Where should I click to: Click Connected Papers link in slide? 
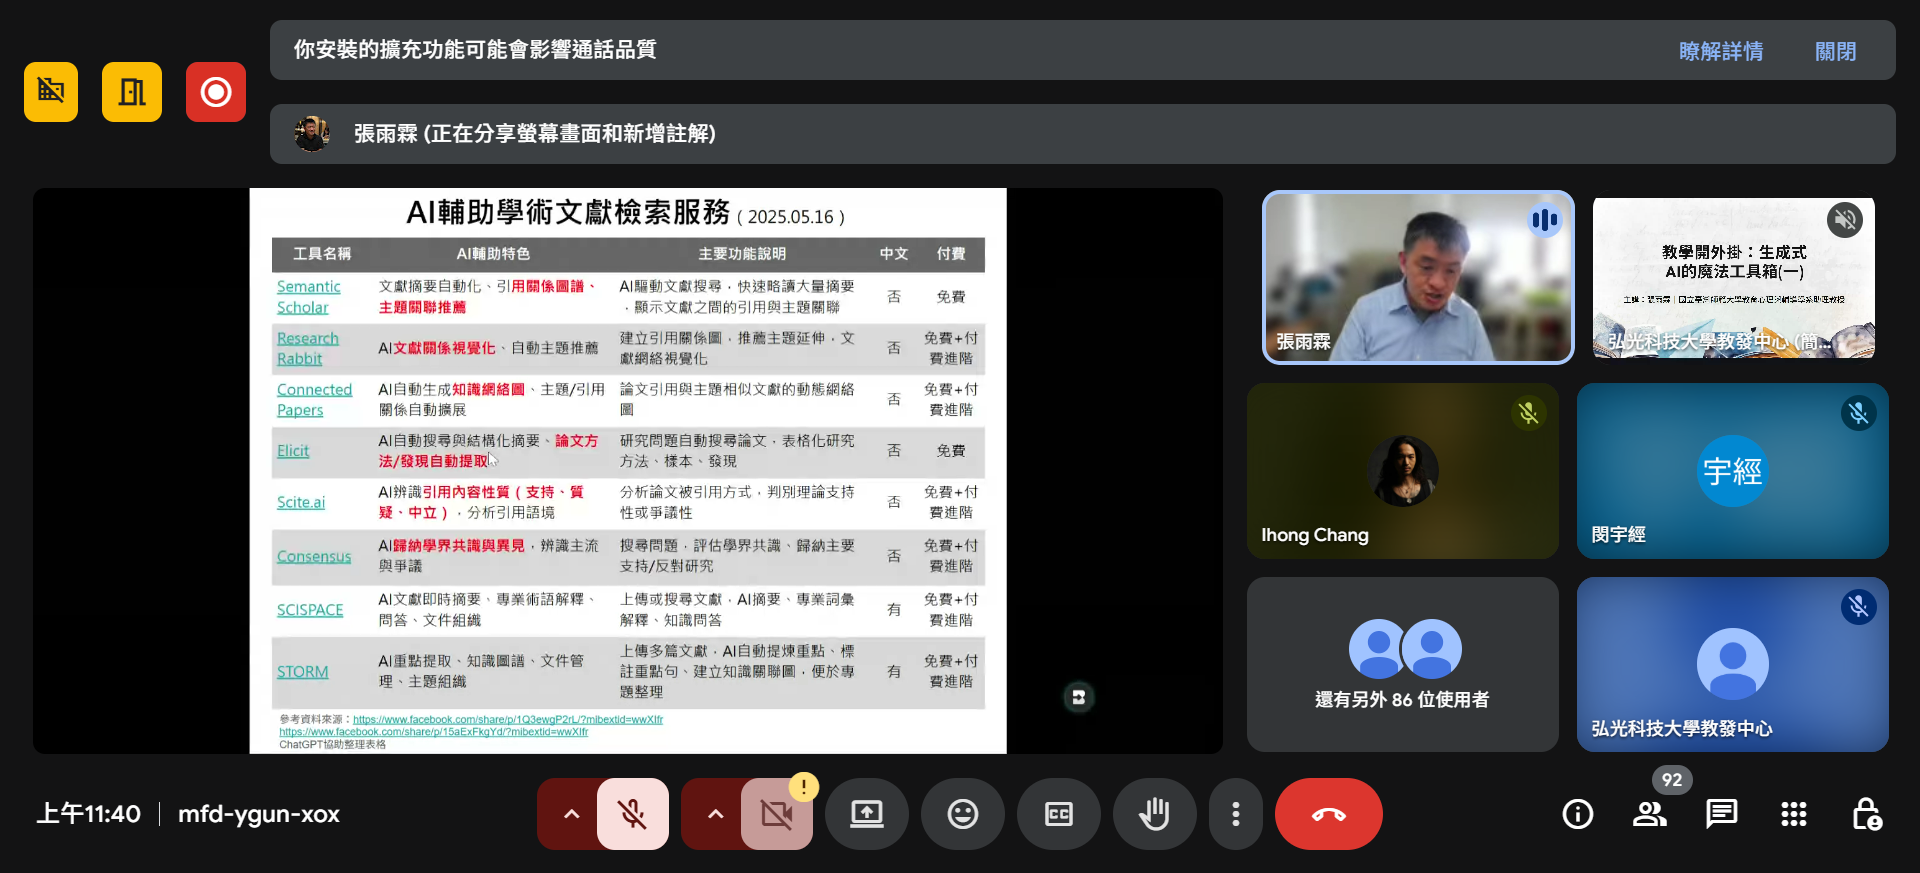[x=314, y=399]
